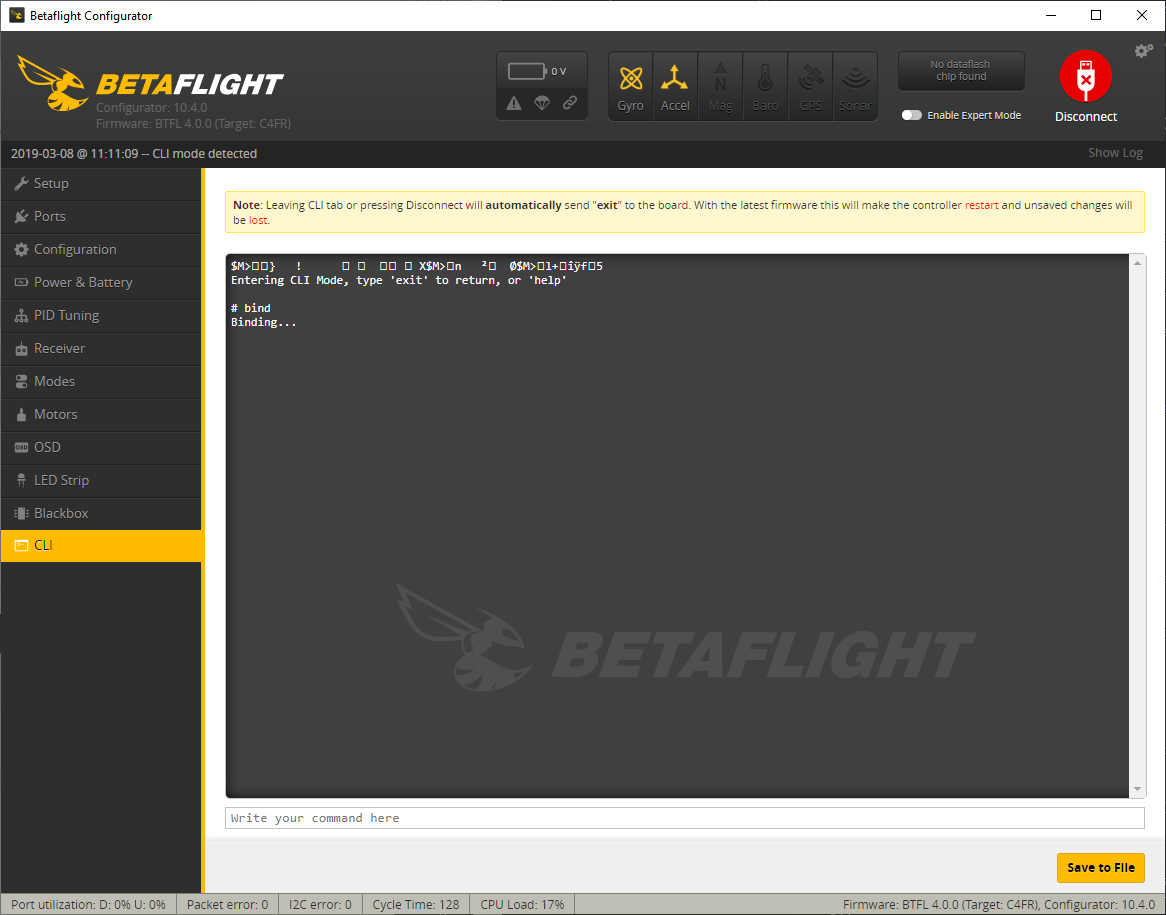Click the 'Cycle Time: 128' status entry

[x=416, y=905]
